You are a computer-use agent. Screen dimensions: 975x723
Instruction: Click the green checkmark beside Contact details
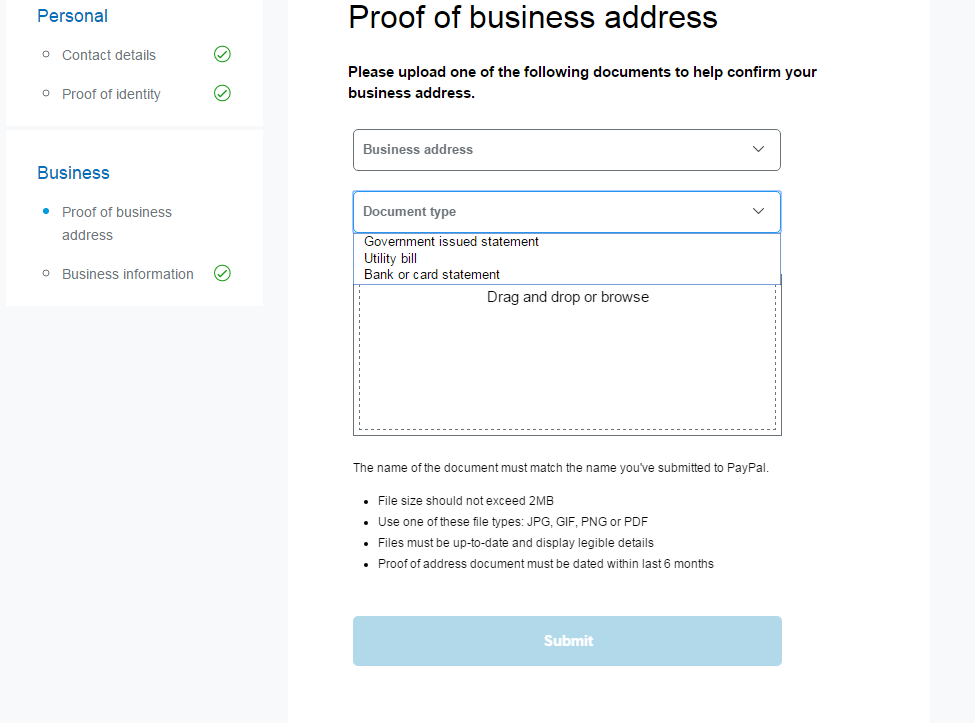(222, 54)
